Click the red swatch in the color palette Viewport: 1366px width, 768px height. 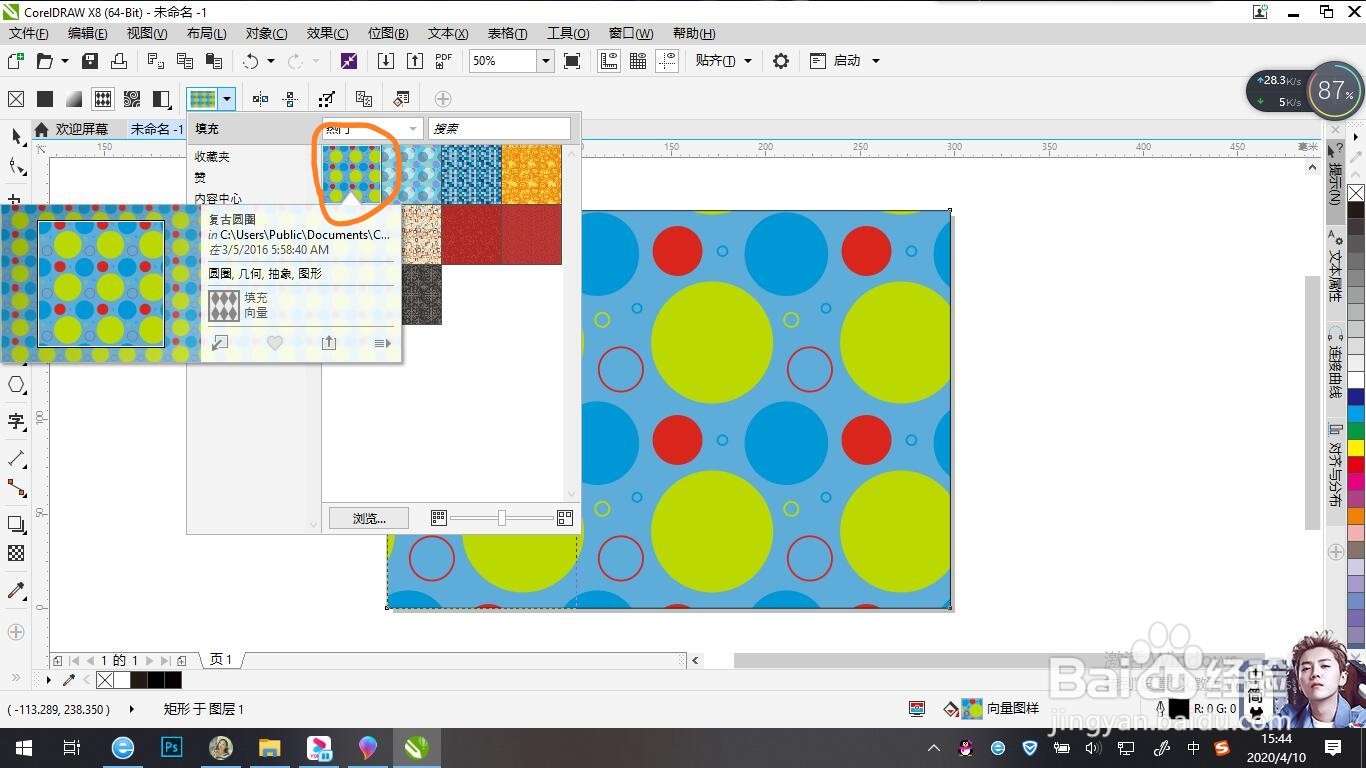[1356, 464]
